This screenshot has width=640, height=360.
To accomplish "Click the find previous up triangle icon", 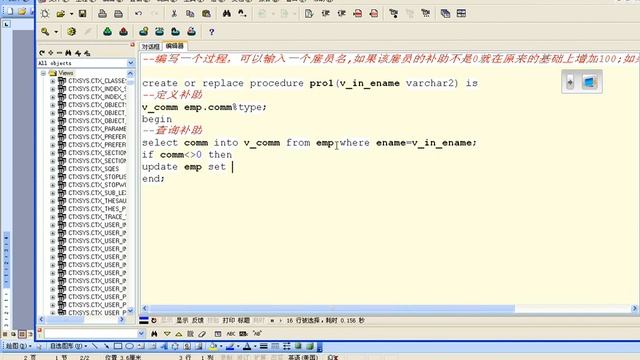I will click(x=179, y=334).
